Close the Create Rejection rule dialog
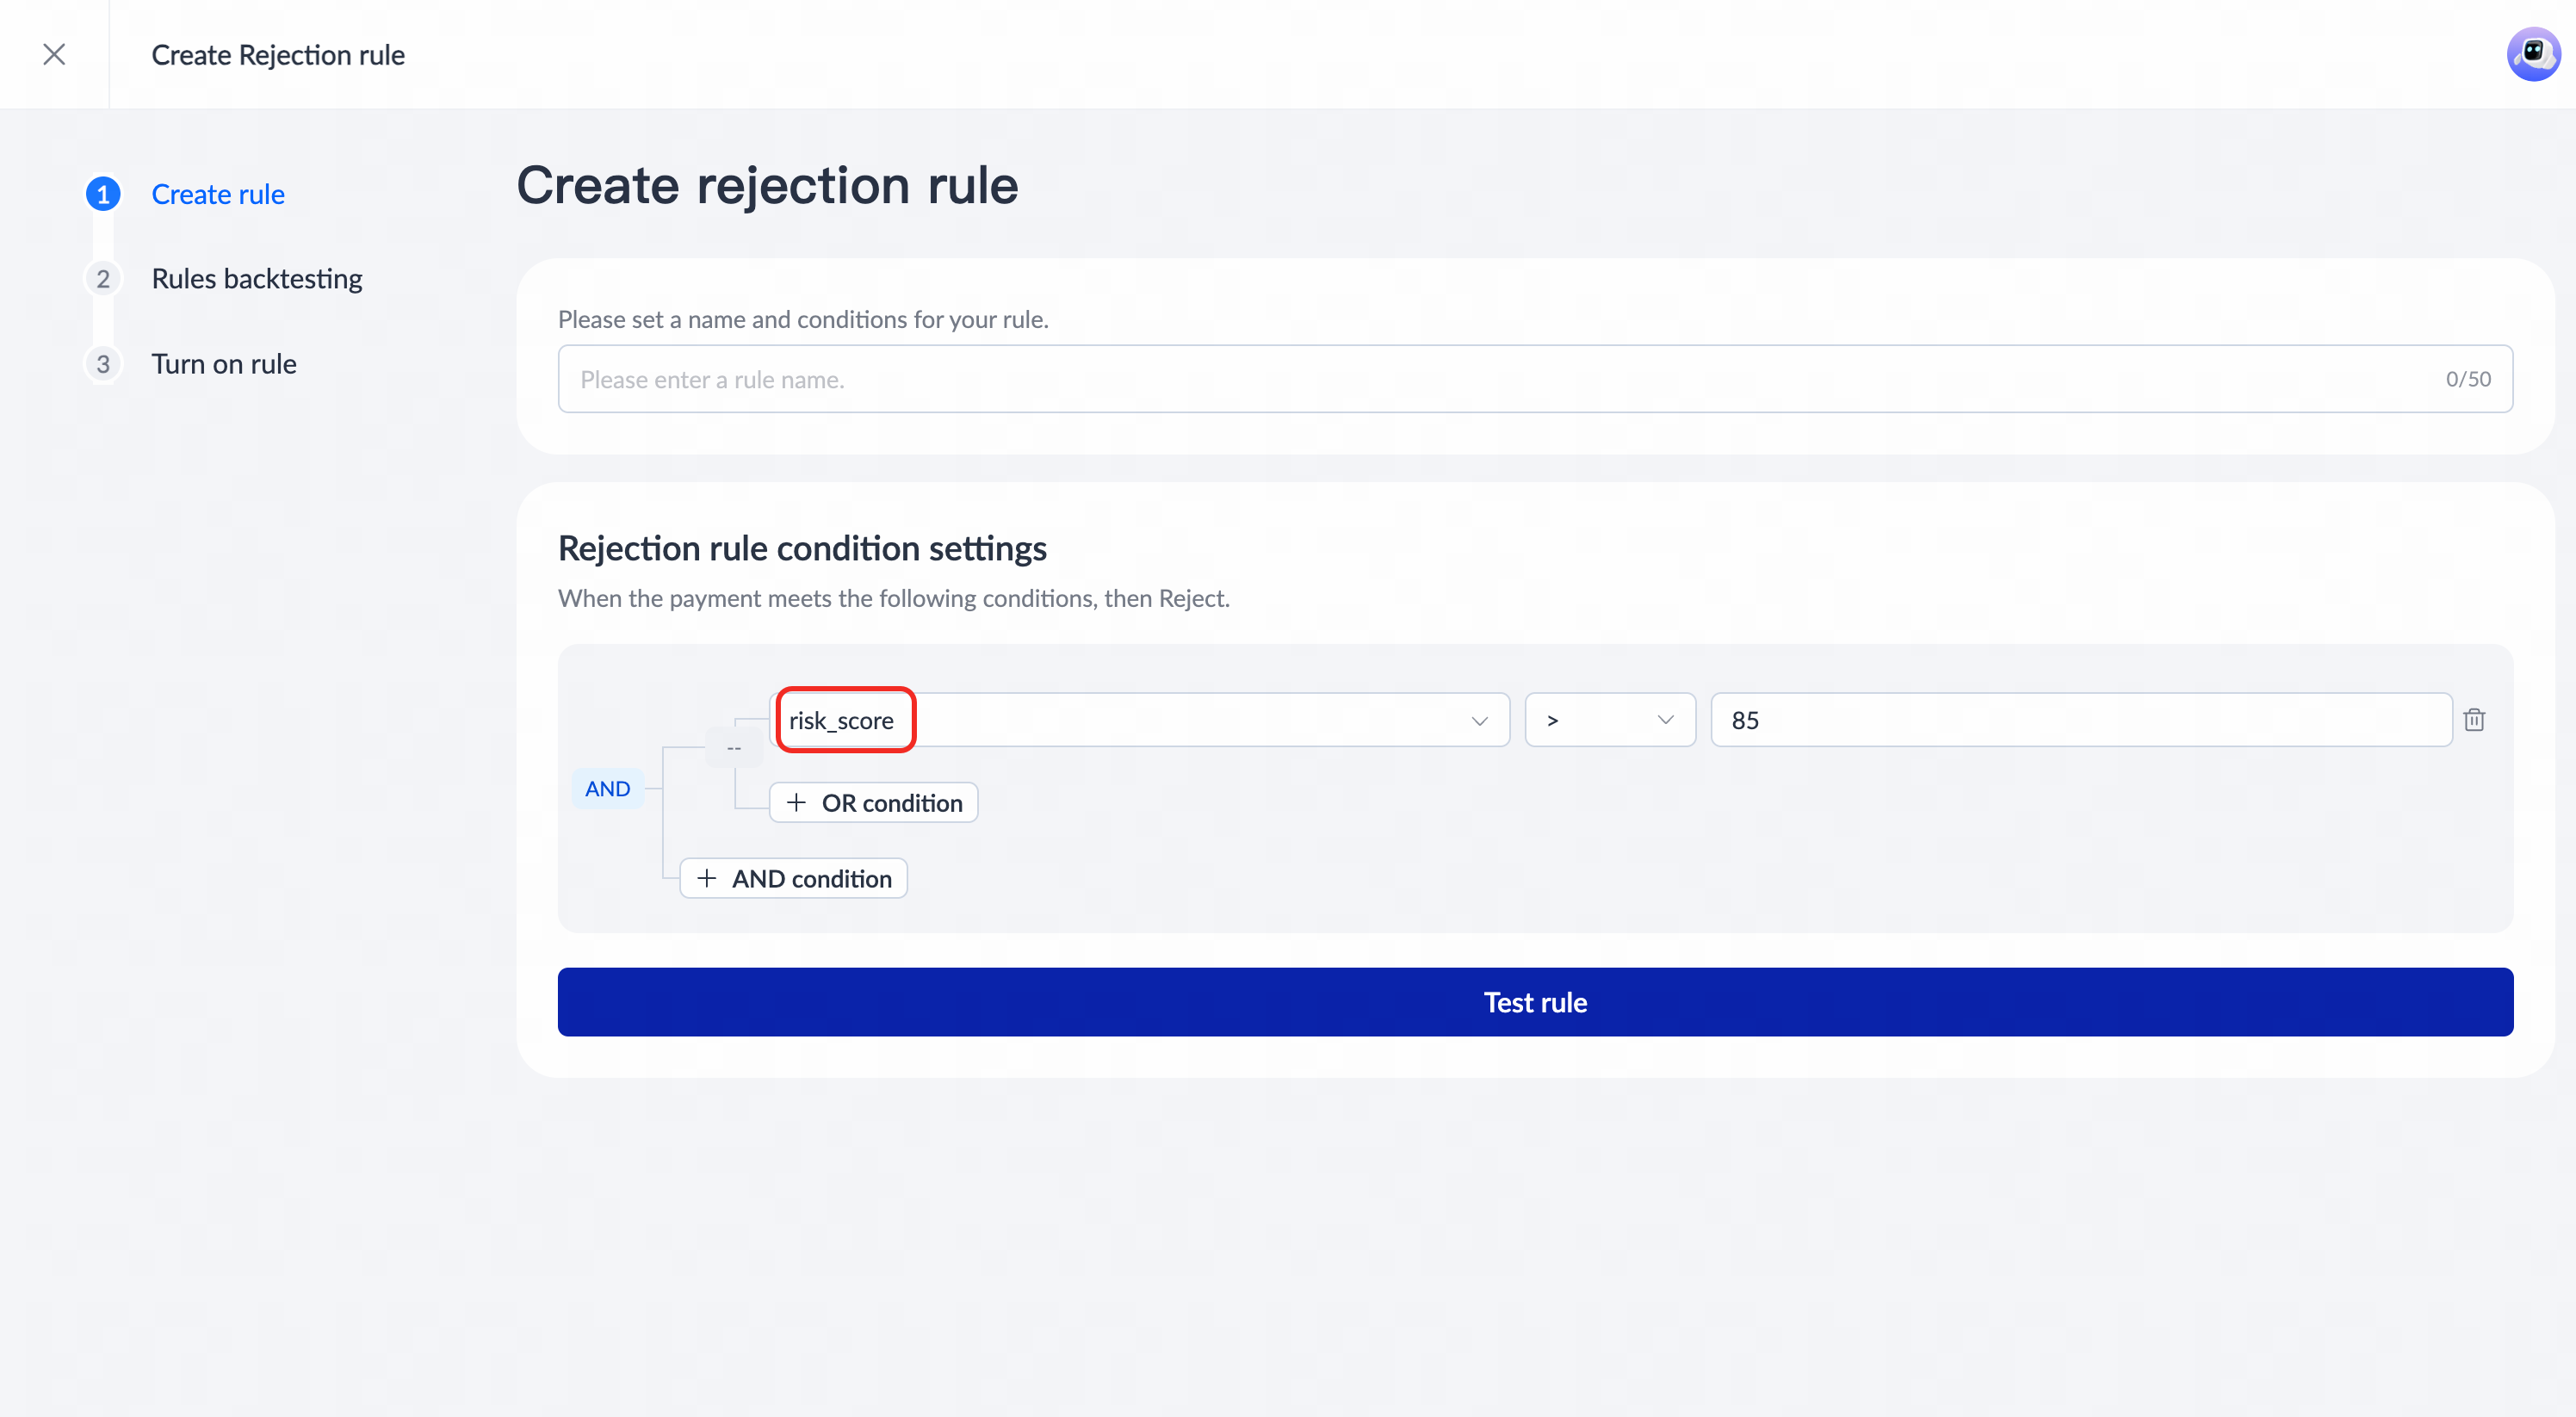 (x=54, y=54)
